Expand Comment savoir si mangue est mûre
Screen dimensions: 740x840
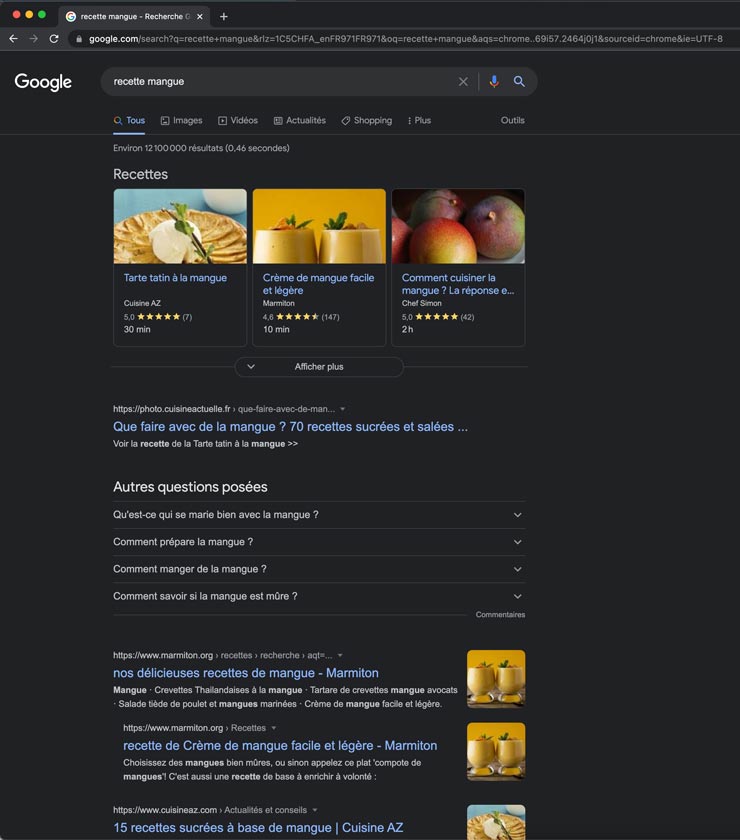coord(319,596)
